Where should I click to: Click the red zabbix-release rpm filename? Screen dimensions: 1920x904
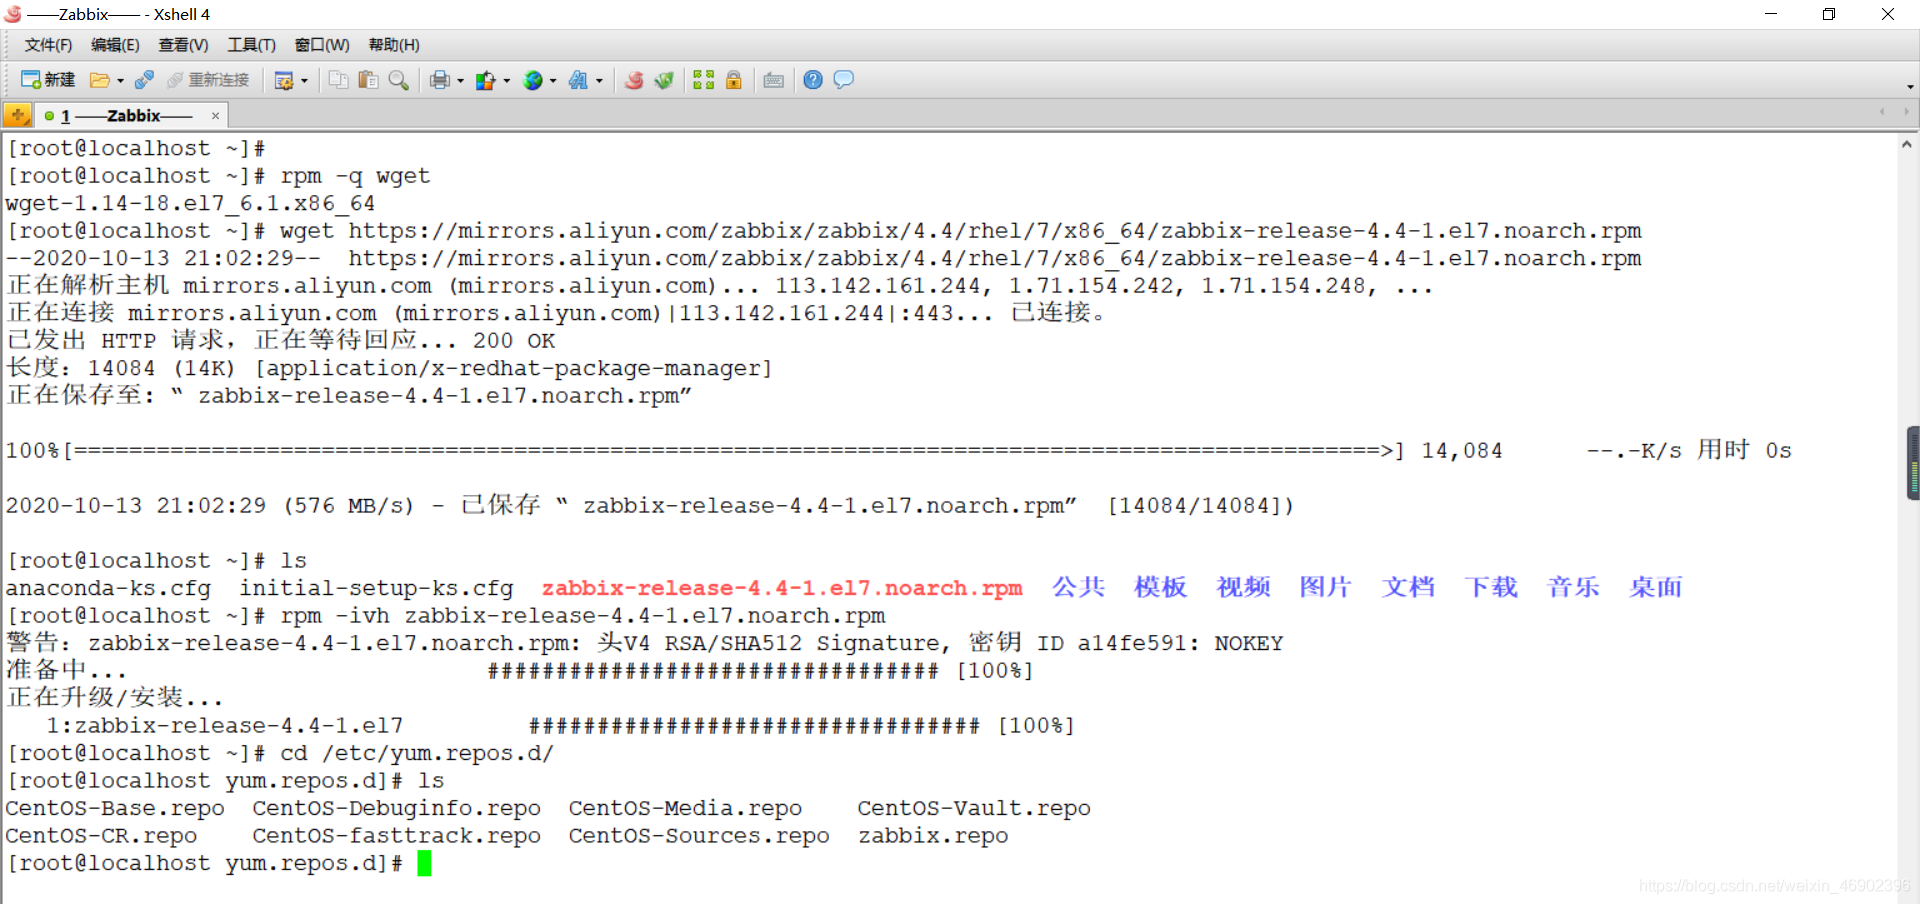pos(782,588)
